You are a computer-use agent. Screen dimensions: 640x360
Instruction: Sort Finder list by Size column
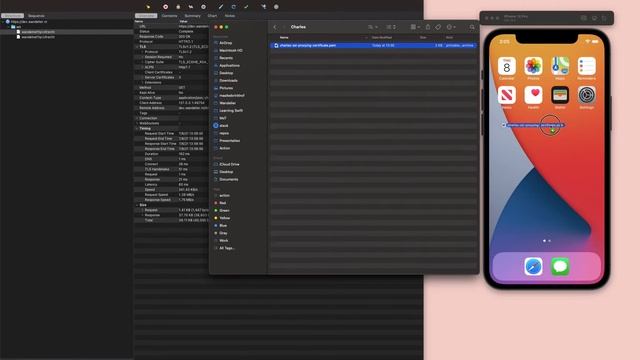pos(423,38)
